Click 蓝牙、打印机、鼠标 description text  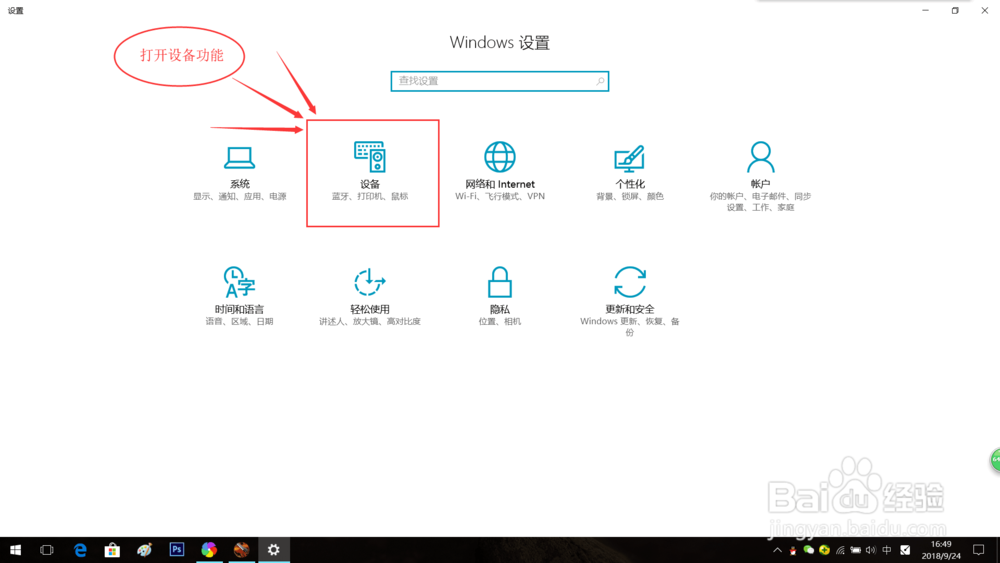point(370,196)
